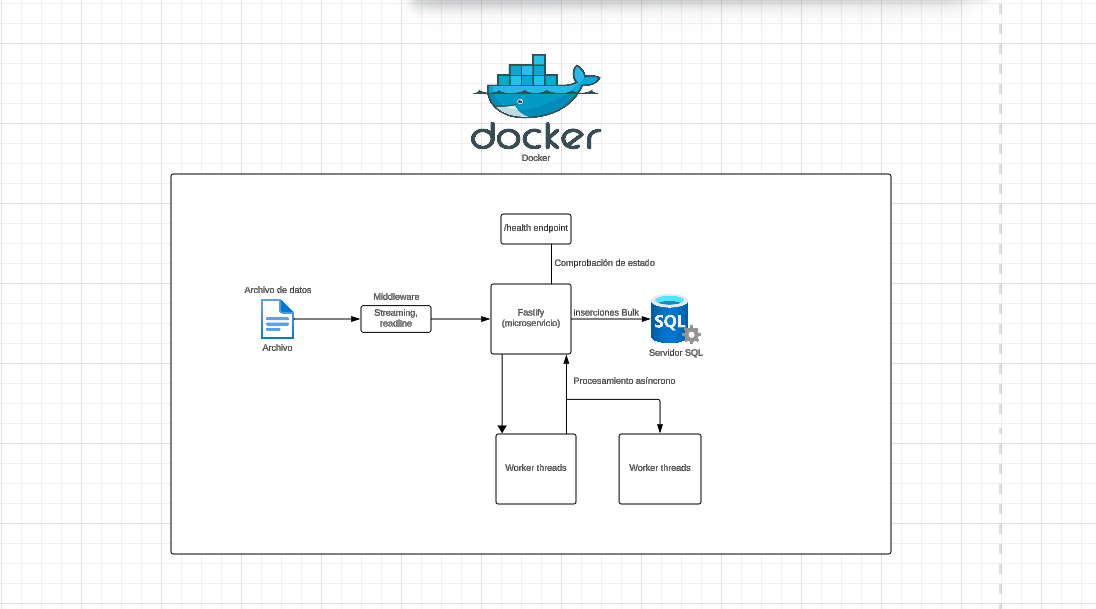Viewport: 1096px width, 609px height.
Task: Click the Fastify (microservicio) box
Action: [530, 319]
